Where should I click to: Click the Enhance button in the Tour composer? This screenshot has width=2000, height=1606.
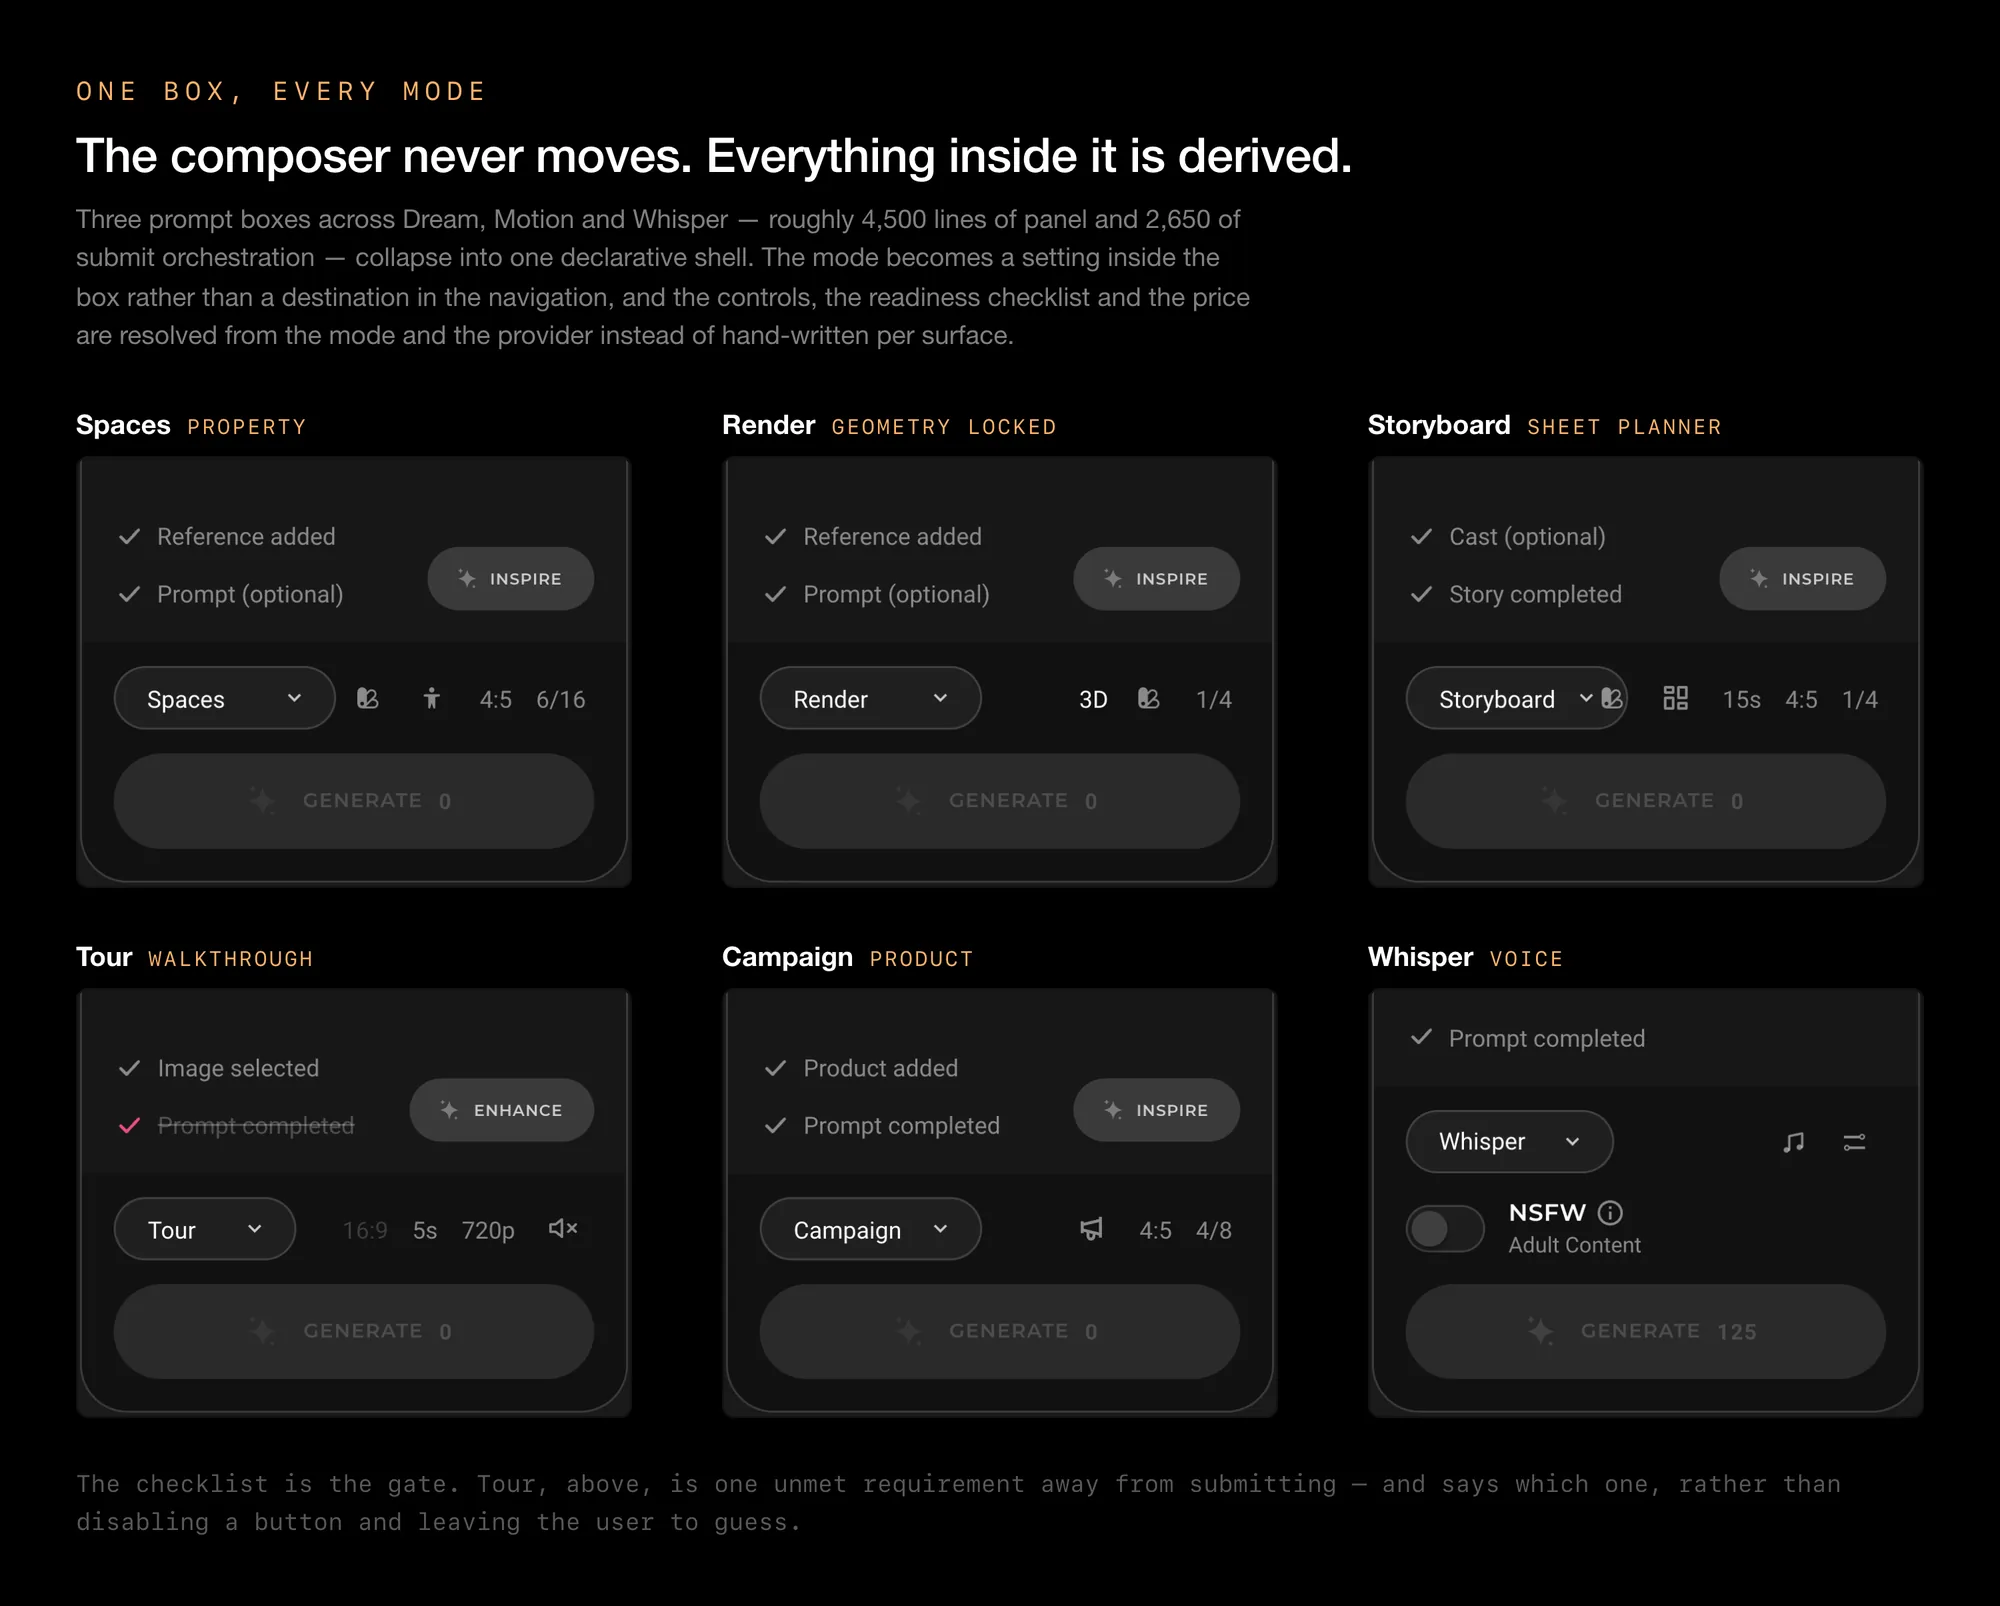point(501,1110)
